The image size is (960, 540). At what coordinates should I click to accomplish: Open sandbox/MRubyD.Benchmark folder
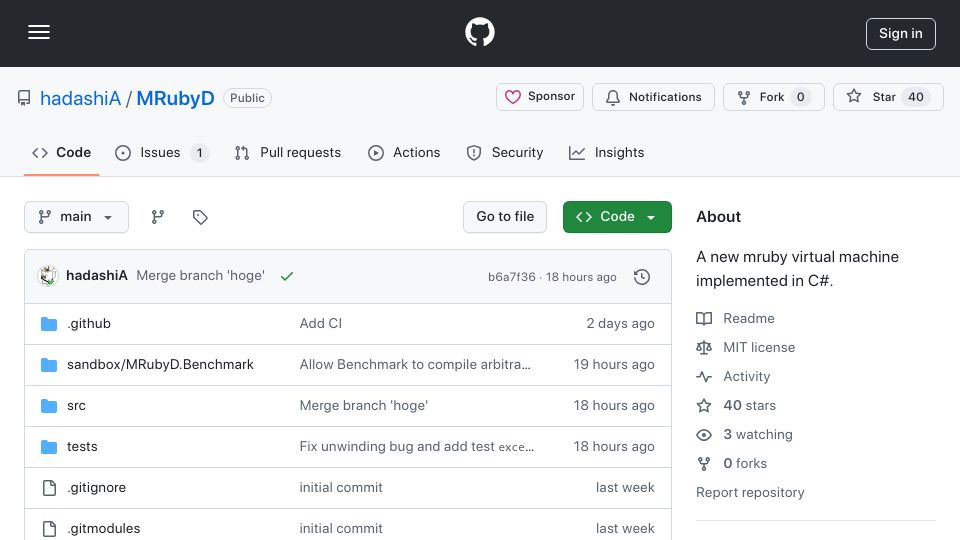tap(160, 364)
